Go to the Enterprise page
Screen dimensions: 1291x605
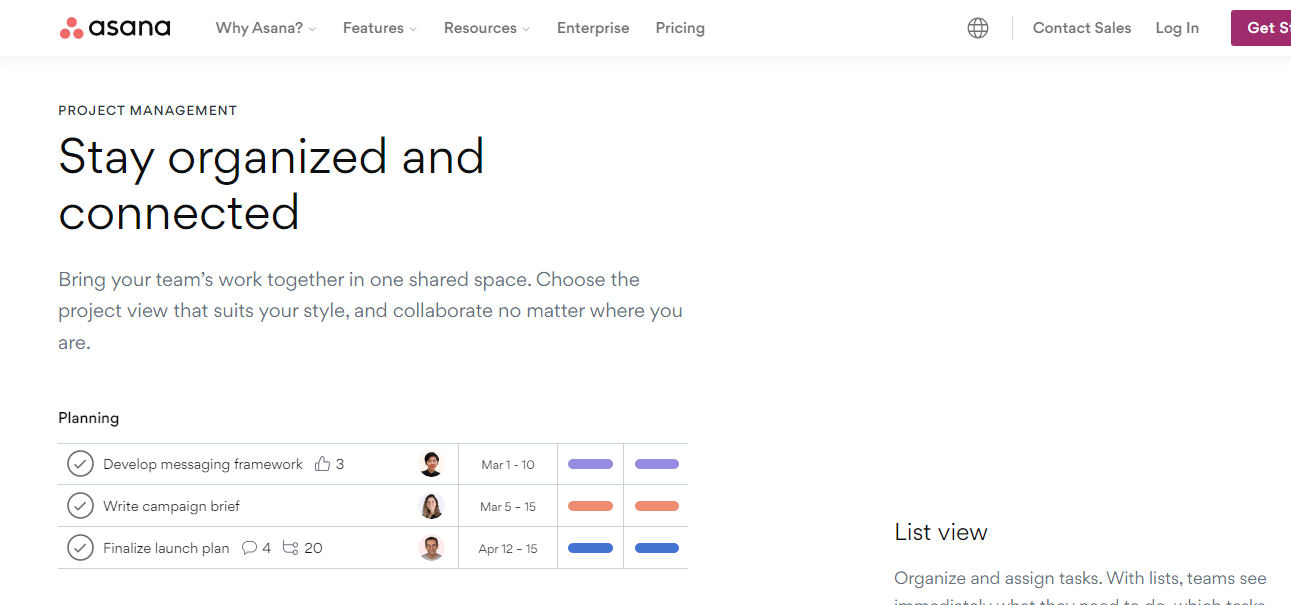(593, 28)
